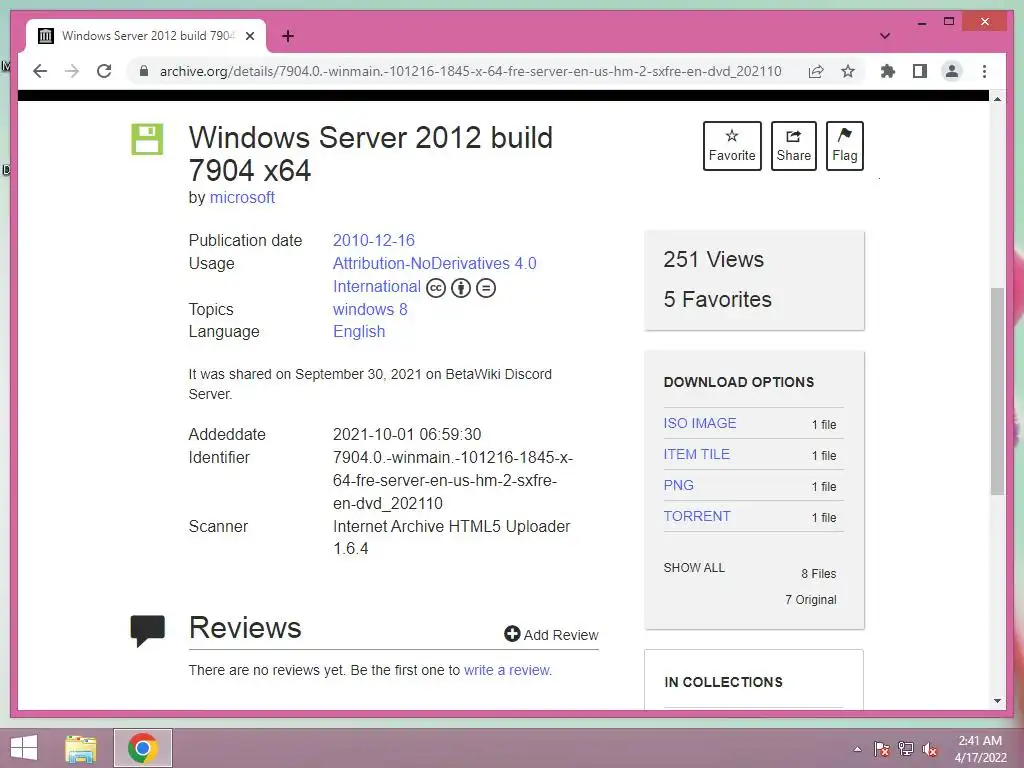This screenshot has height=768, width=1024.
Task: Click the 8 Files link
Action: tap(818, 573)
